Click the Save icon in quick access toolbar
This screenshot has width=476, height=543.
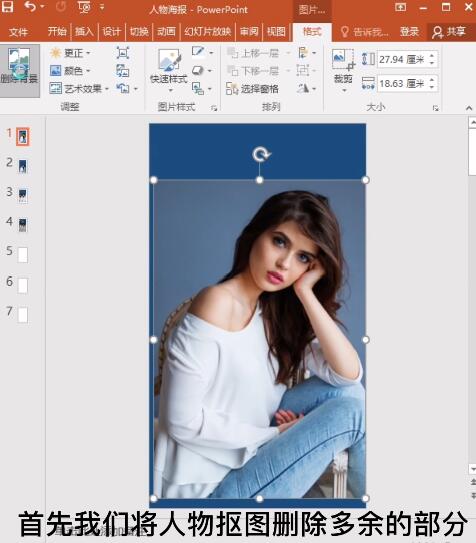pos(7,7)
